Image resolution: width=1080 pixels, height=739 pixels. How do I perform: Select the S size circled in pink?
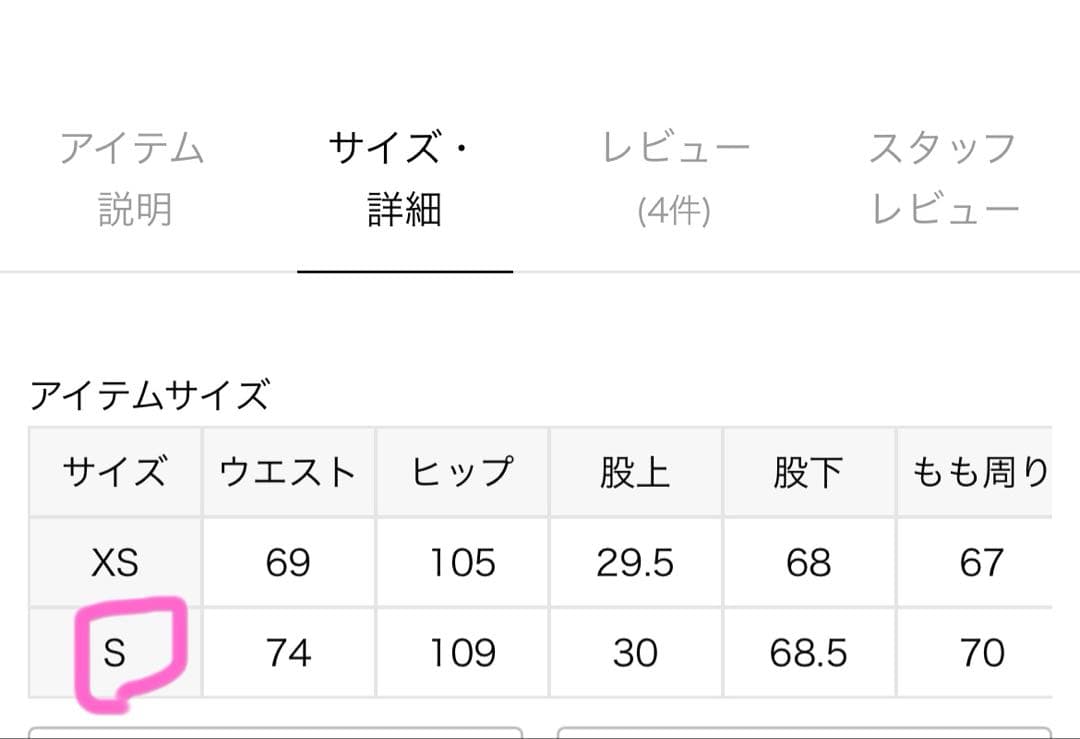[114, 653]
